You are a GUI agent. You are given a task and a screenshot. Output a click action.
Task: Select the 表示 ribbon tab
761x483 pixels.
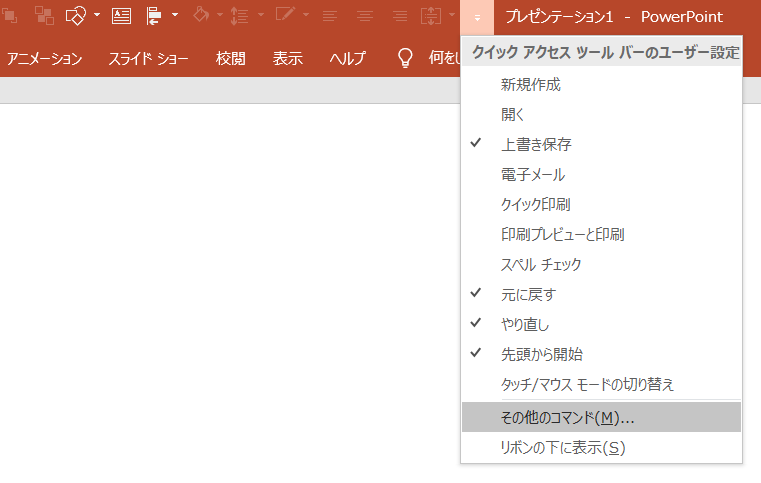tap(288, 59)
